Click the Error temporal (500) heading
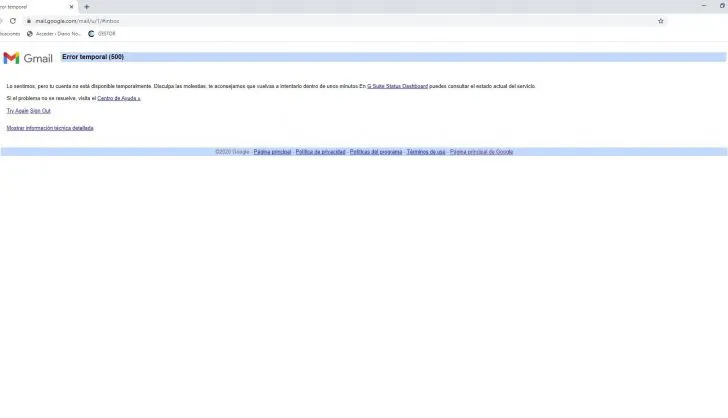The image size is (728, 418). click(x=93, y=57)
